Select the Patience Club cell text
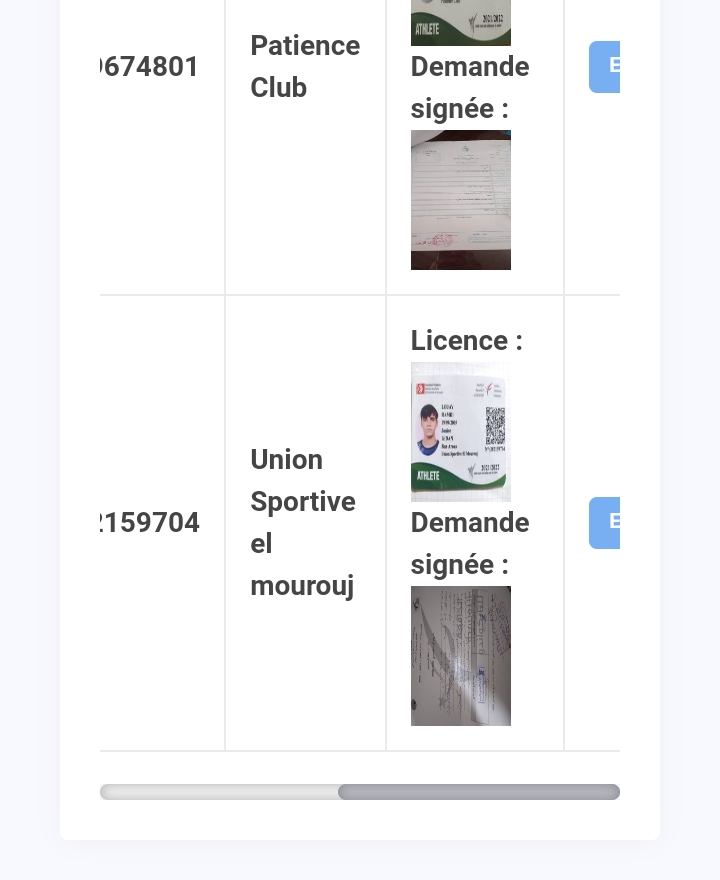This screenshot has height=880, width=720. tap(304, 67)
